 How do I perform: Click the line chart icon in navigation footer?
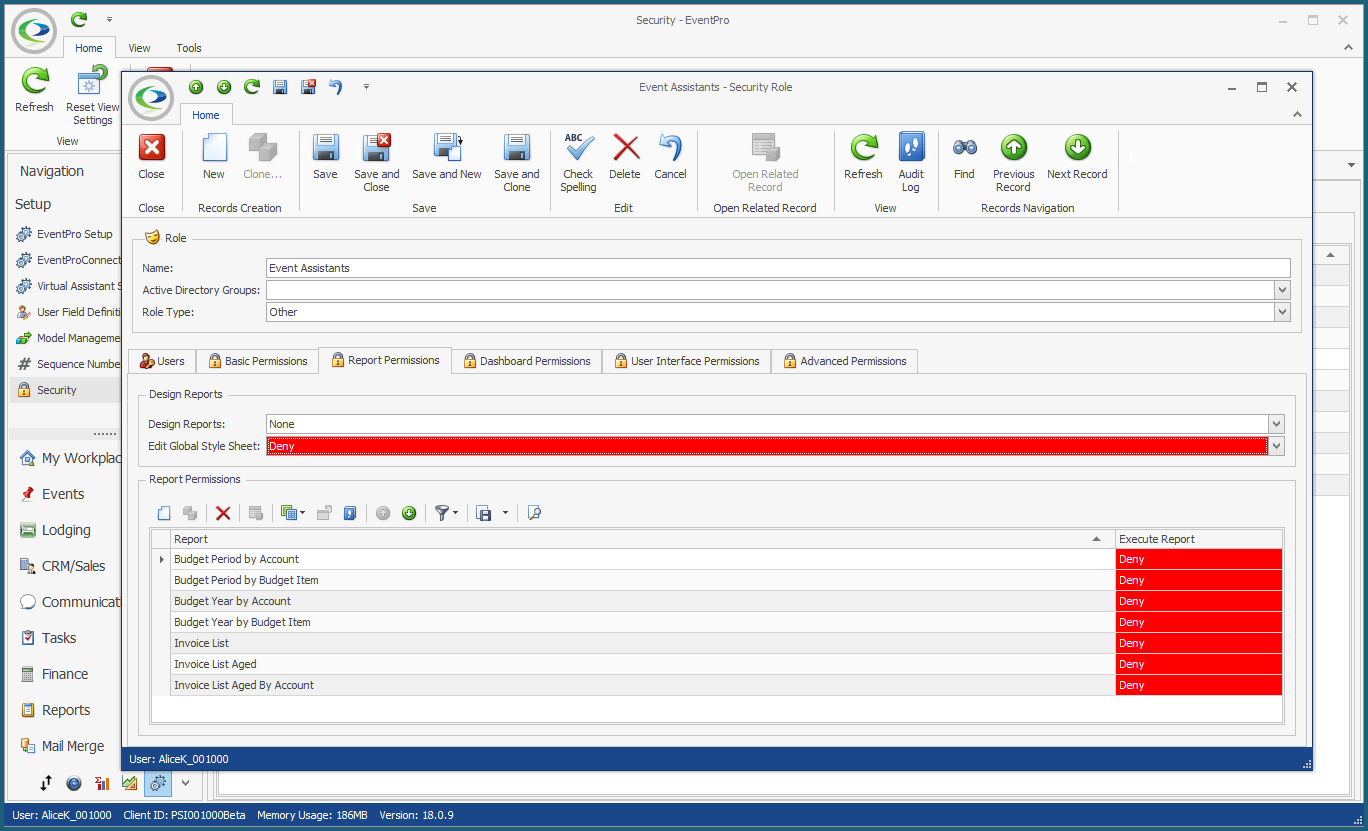click(130, 783)
